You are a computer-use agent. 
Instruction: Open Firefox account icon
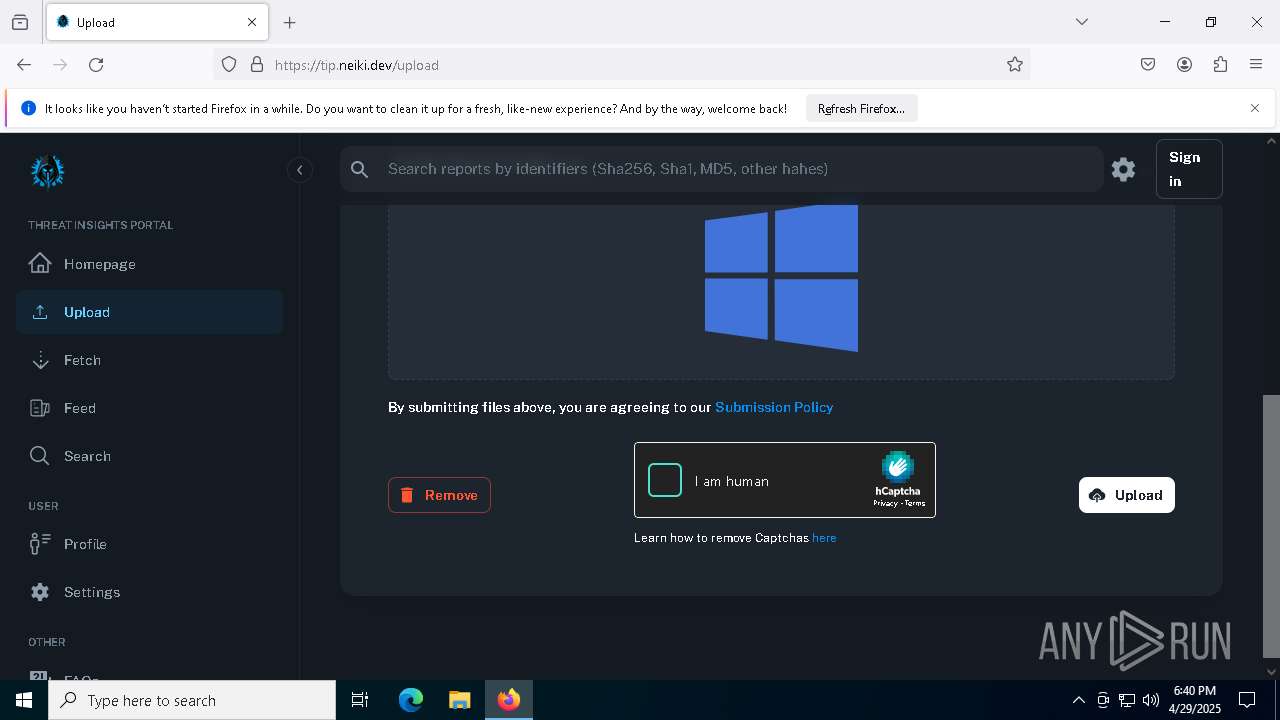[1184, 64]
